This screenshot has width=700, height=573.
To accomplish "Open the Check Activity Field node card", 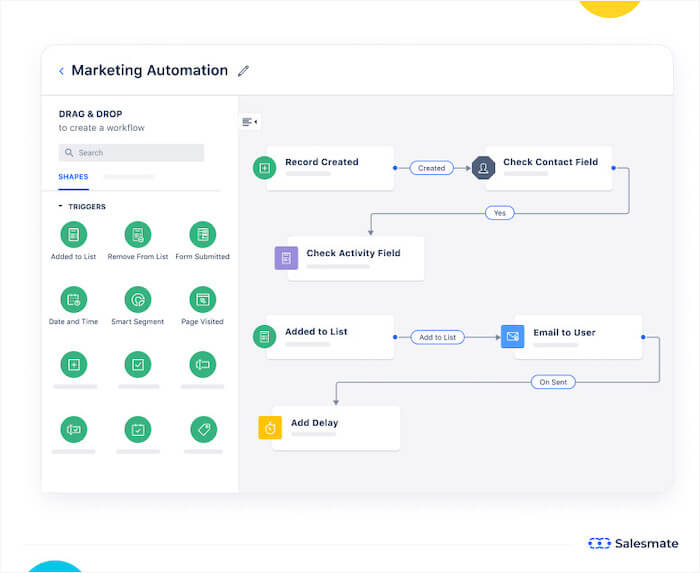I will point(356,259).
